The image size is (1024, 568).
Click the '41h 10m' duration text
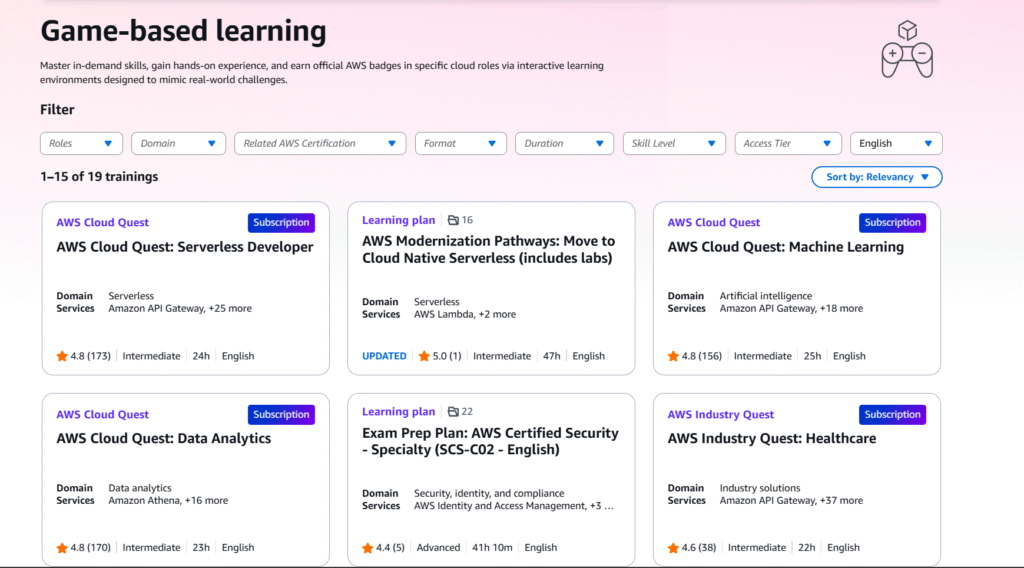click(492, 548)
